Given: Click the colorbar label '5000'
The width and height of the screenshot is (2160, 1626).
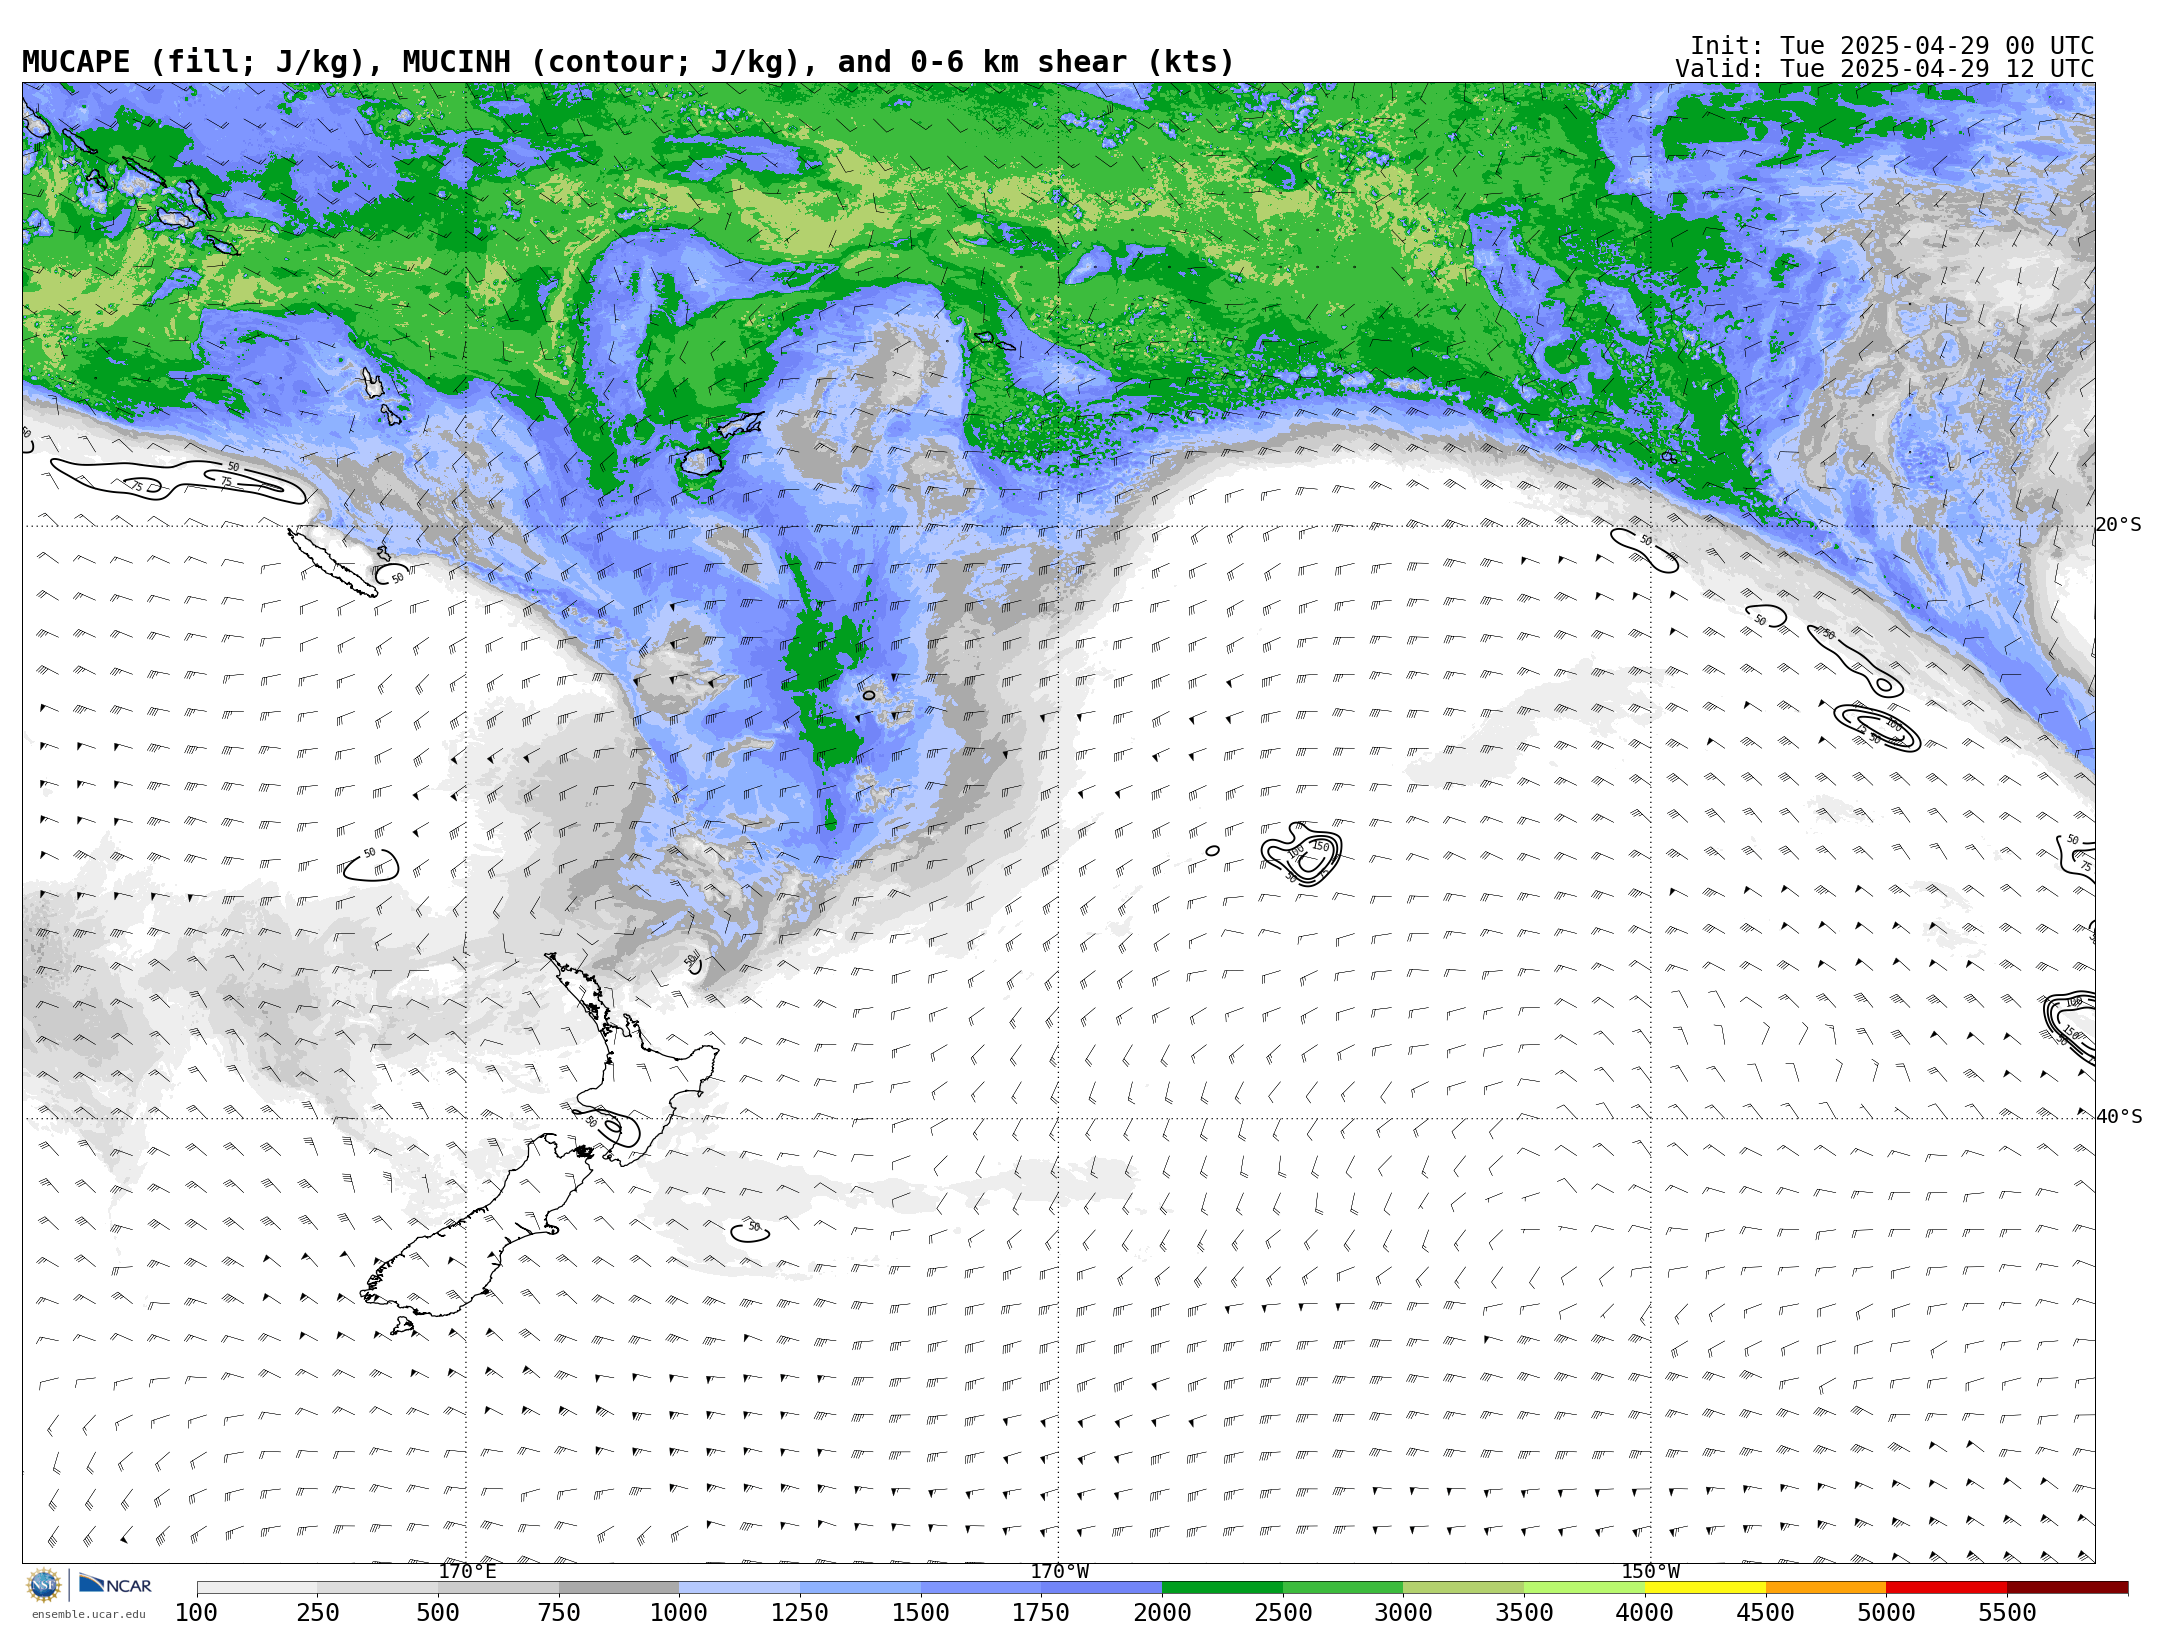Looking at the screenshot, I should (1886, 1613).
